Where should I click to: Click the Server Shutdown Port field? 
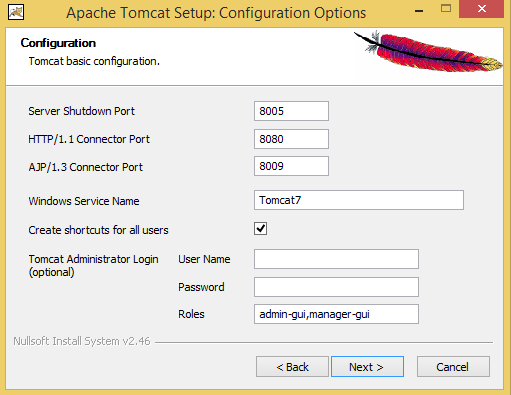coord(291,111)
